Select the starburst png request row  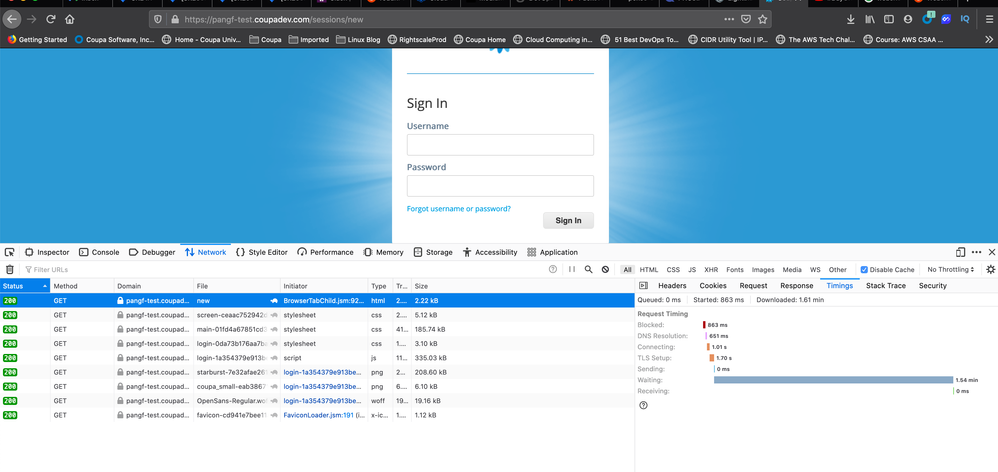click(317, 372)
